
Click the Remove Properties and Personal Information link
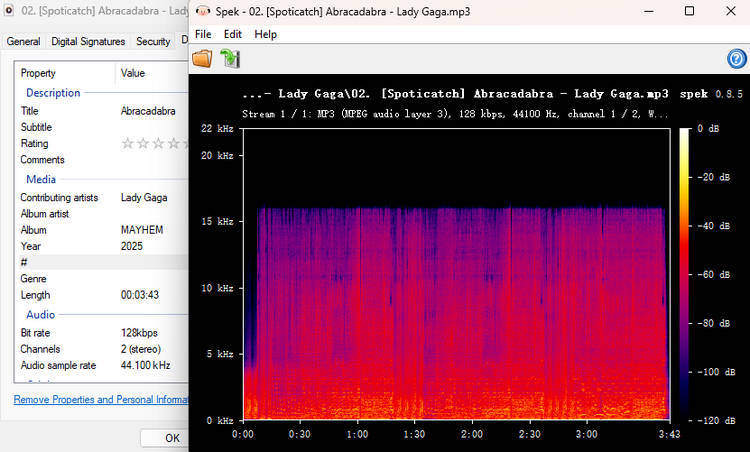[101, 399]
